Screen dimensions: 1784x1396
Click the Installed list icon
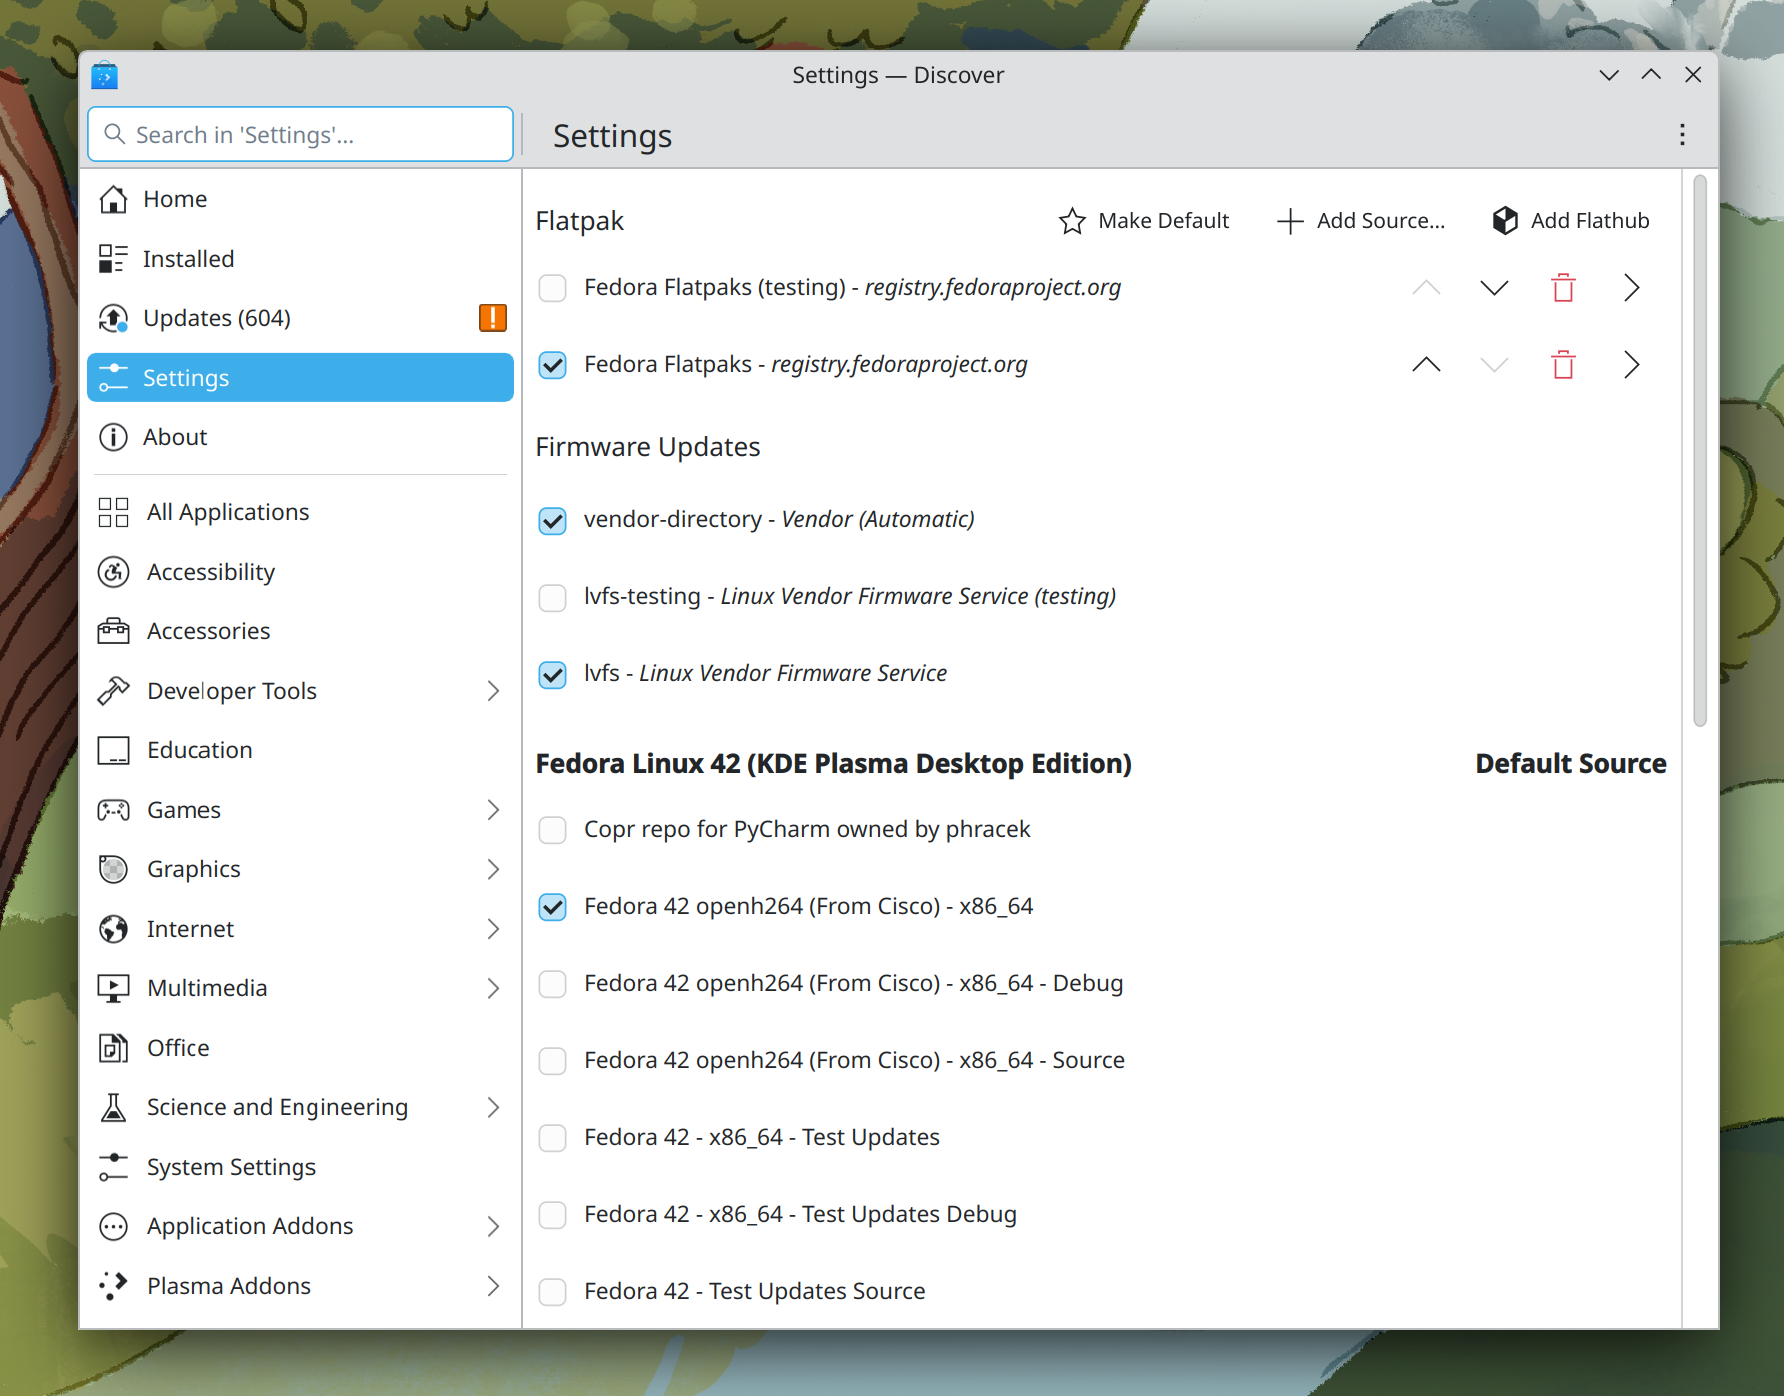coord(113,259)
